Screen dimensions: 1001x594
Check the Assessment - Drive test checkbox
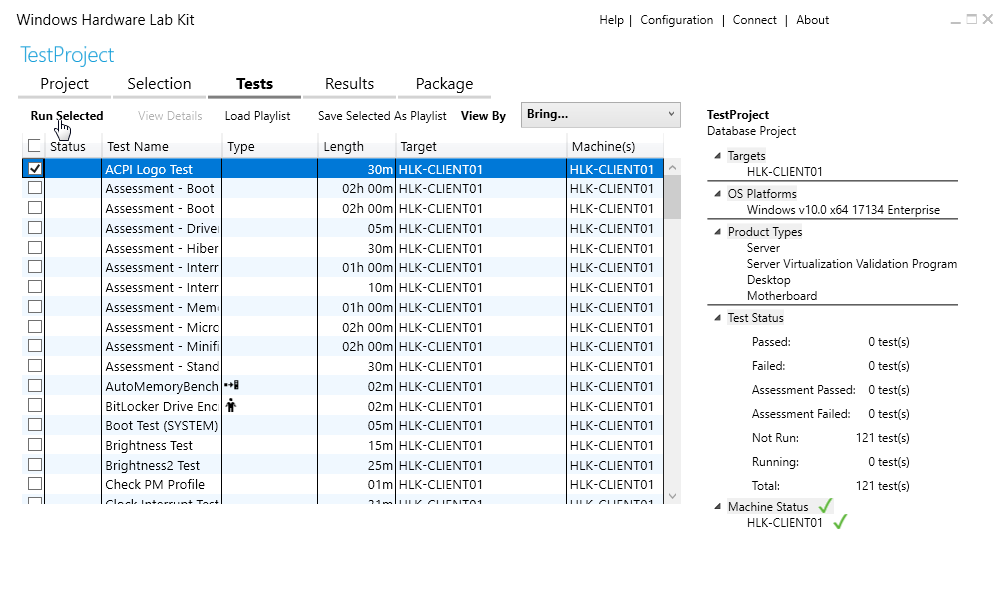coord(34,227)
